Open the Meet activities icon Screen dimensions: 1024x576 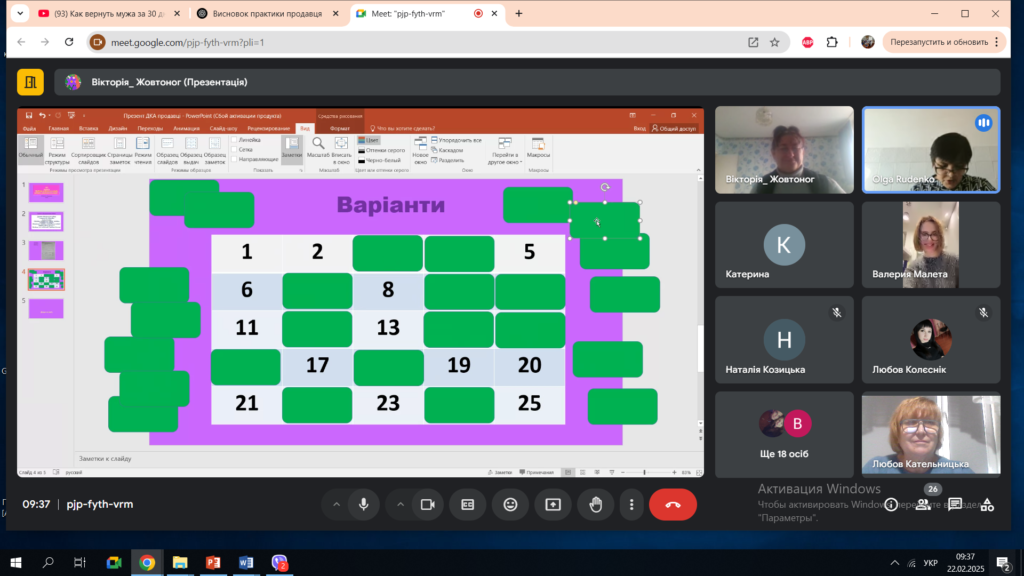(987, 505)
